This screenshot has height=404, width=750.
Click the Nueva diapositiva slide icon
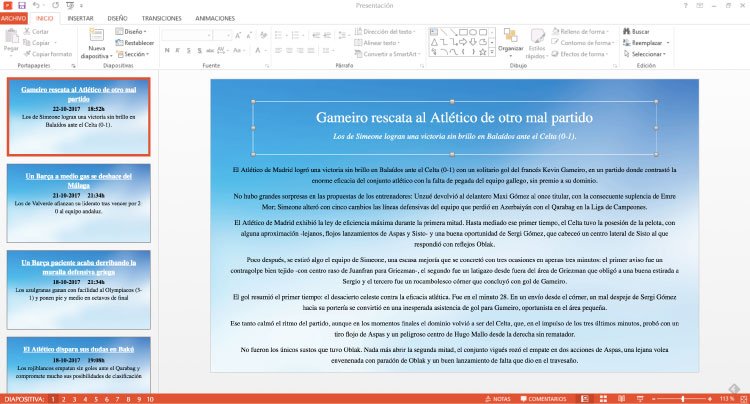96,35
